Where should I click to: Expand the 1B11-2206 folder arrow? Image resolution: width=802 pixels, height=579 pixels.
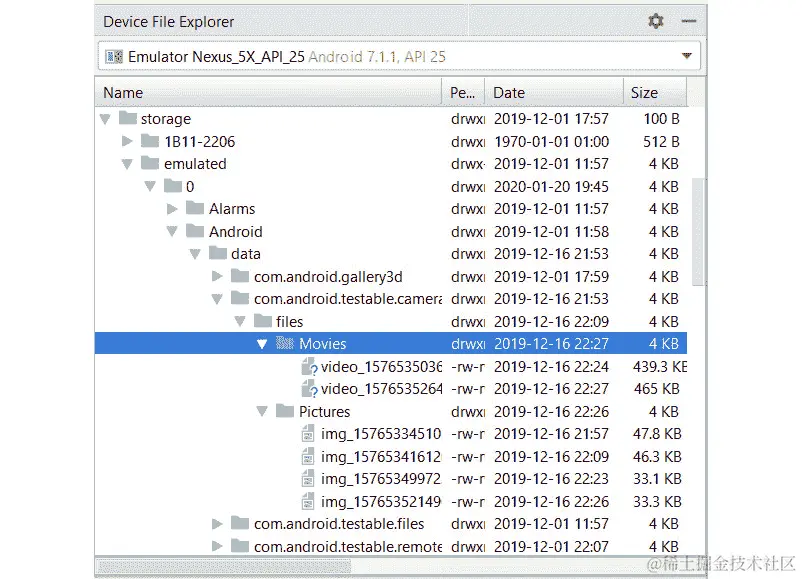pyautogui.click(x=127, y=141)
